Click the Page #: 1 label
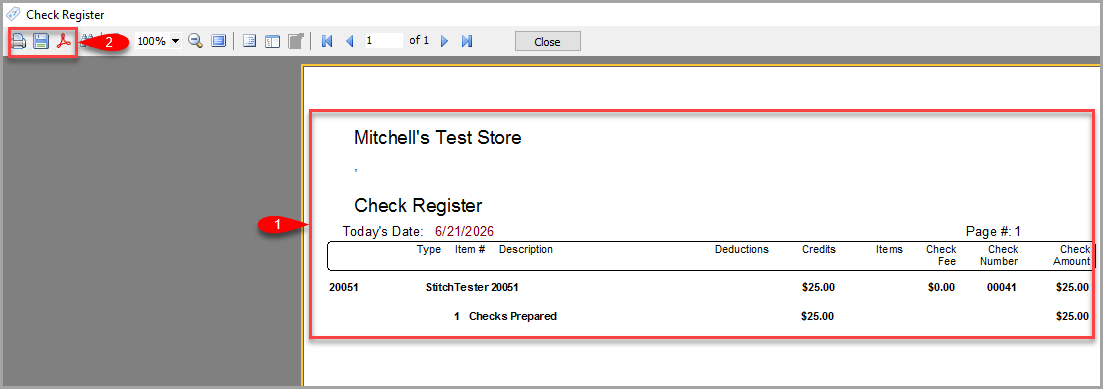The height and width of the screenshot is (389, 1103). [x=994, y=231]
